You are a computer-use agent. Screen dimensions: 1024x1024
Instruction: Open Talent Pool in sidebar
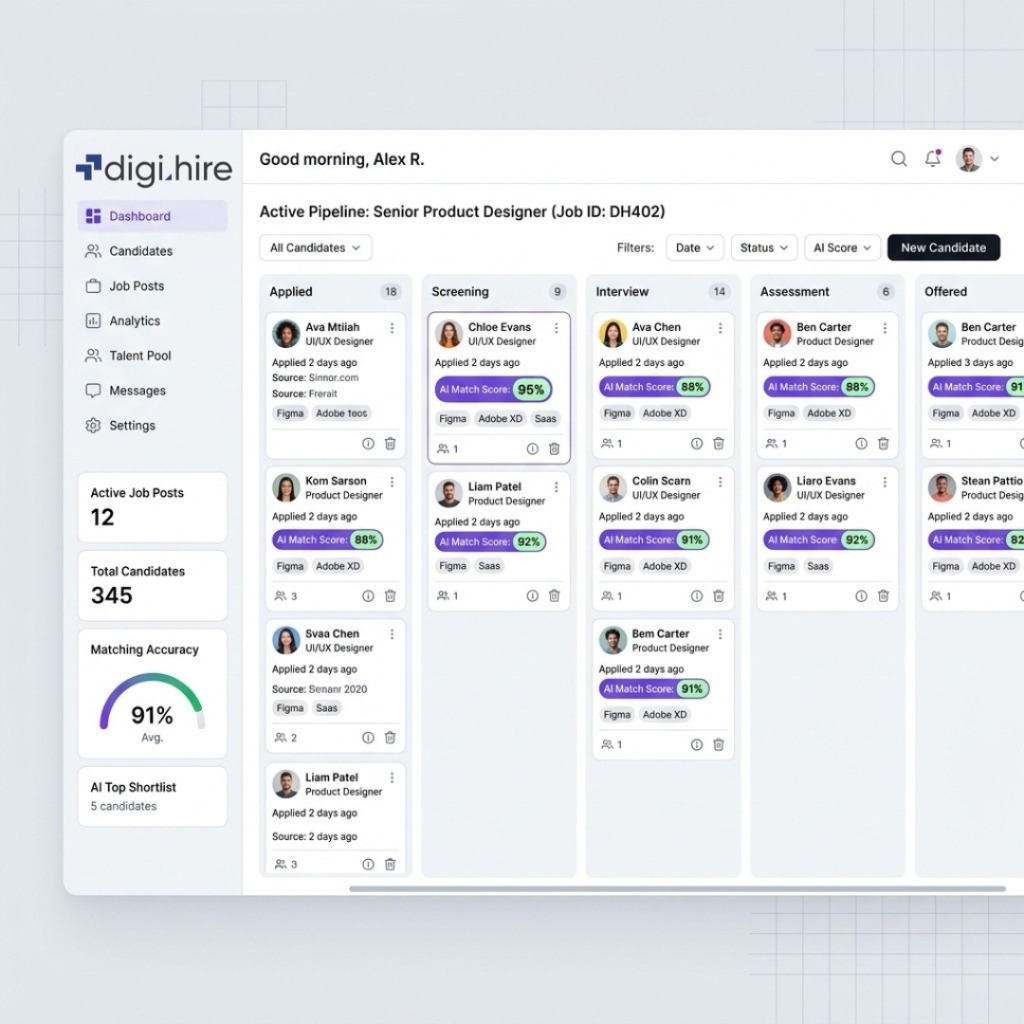point(128,356)
